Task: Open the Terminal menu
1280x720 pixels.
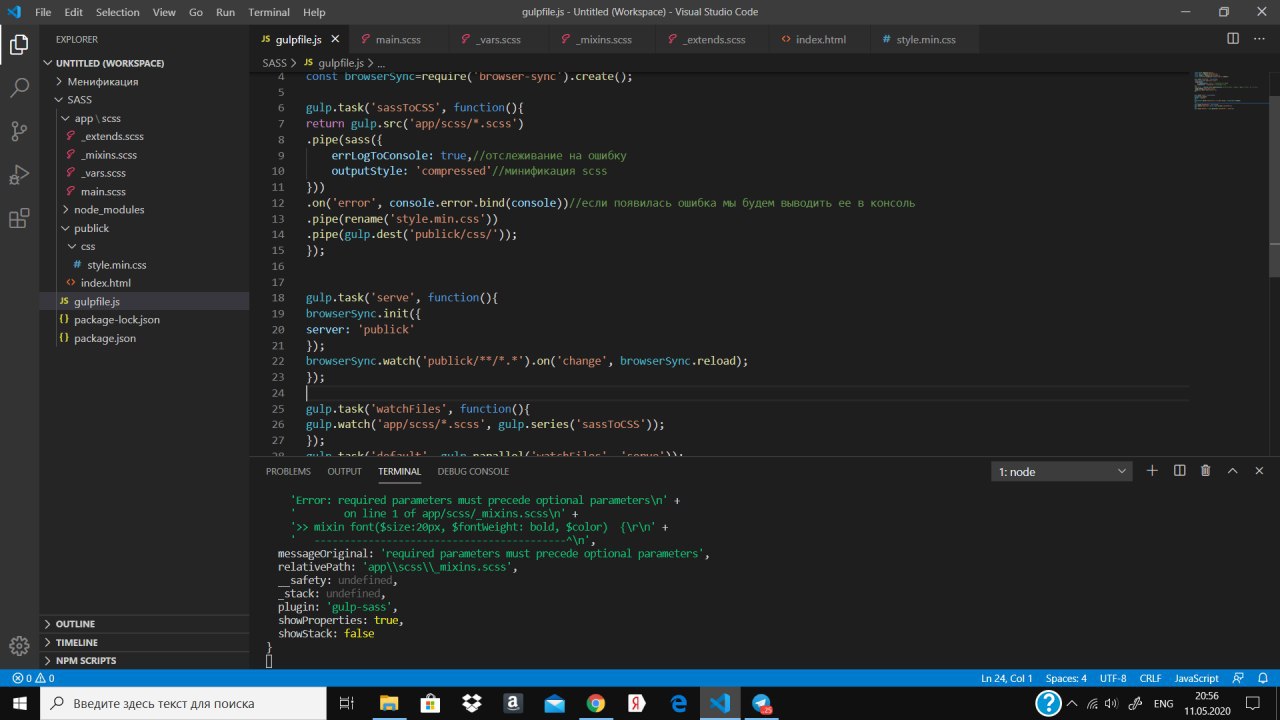Action: click(269, 12)
